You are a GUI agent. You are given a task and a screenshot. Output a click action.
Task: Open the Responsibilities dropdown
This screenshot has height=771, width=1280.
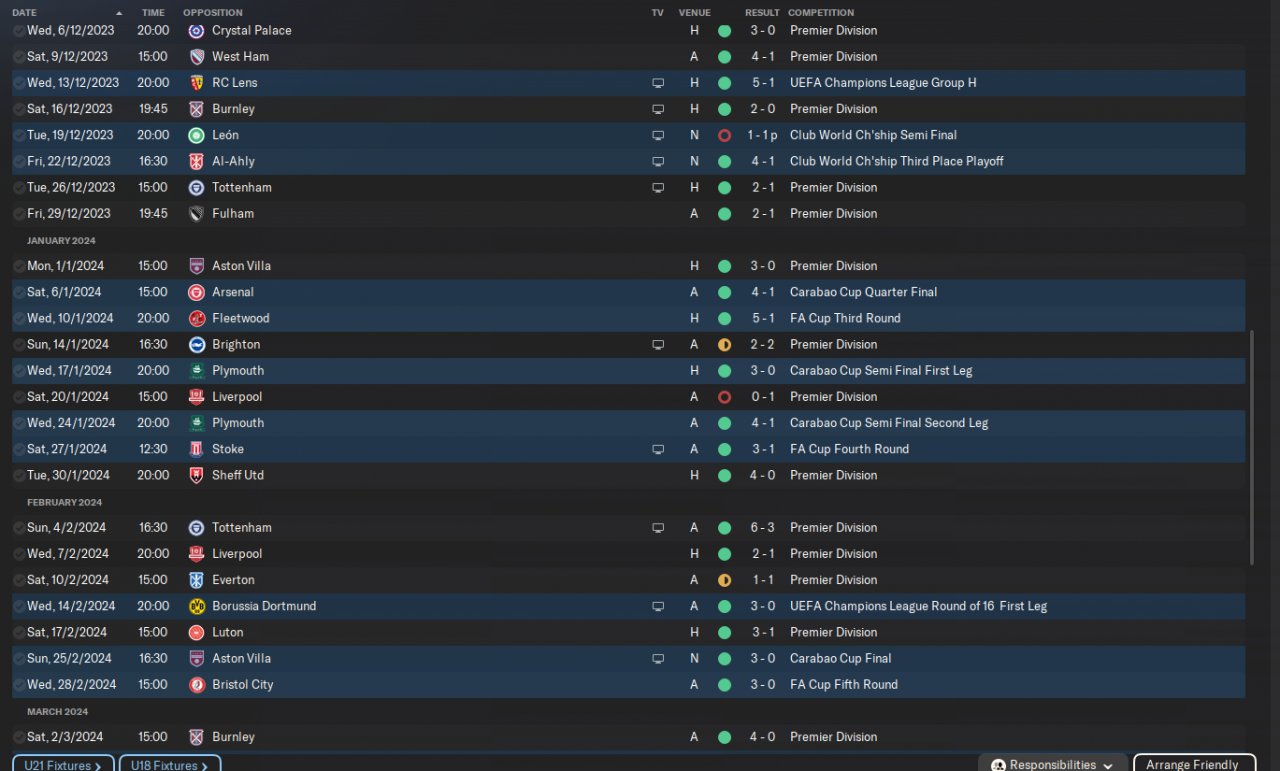1053,764
